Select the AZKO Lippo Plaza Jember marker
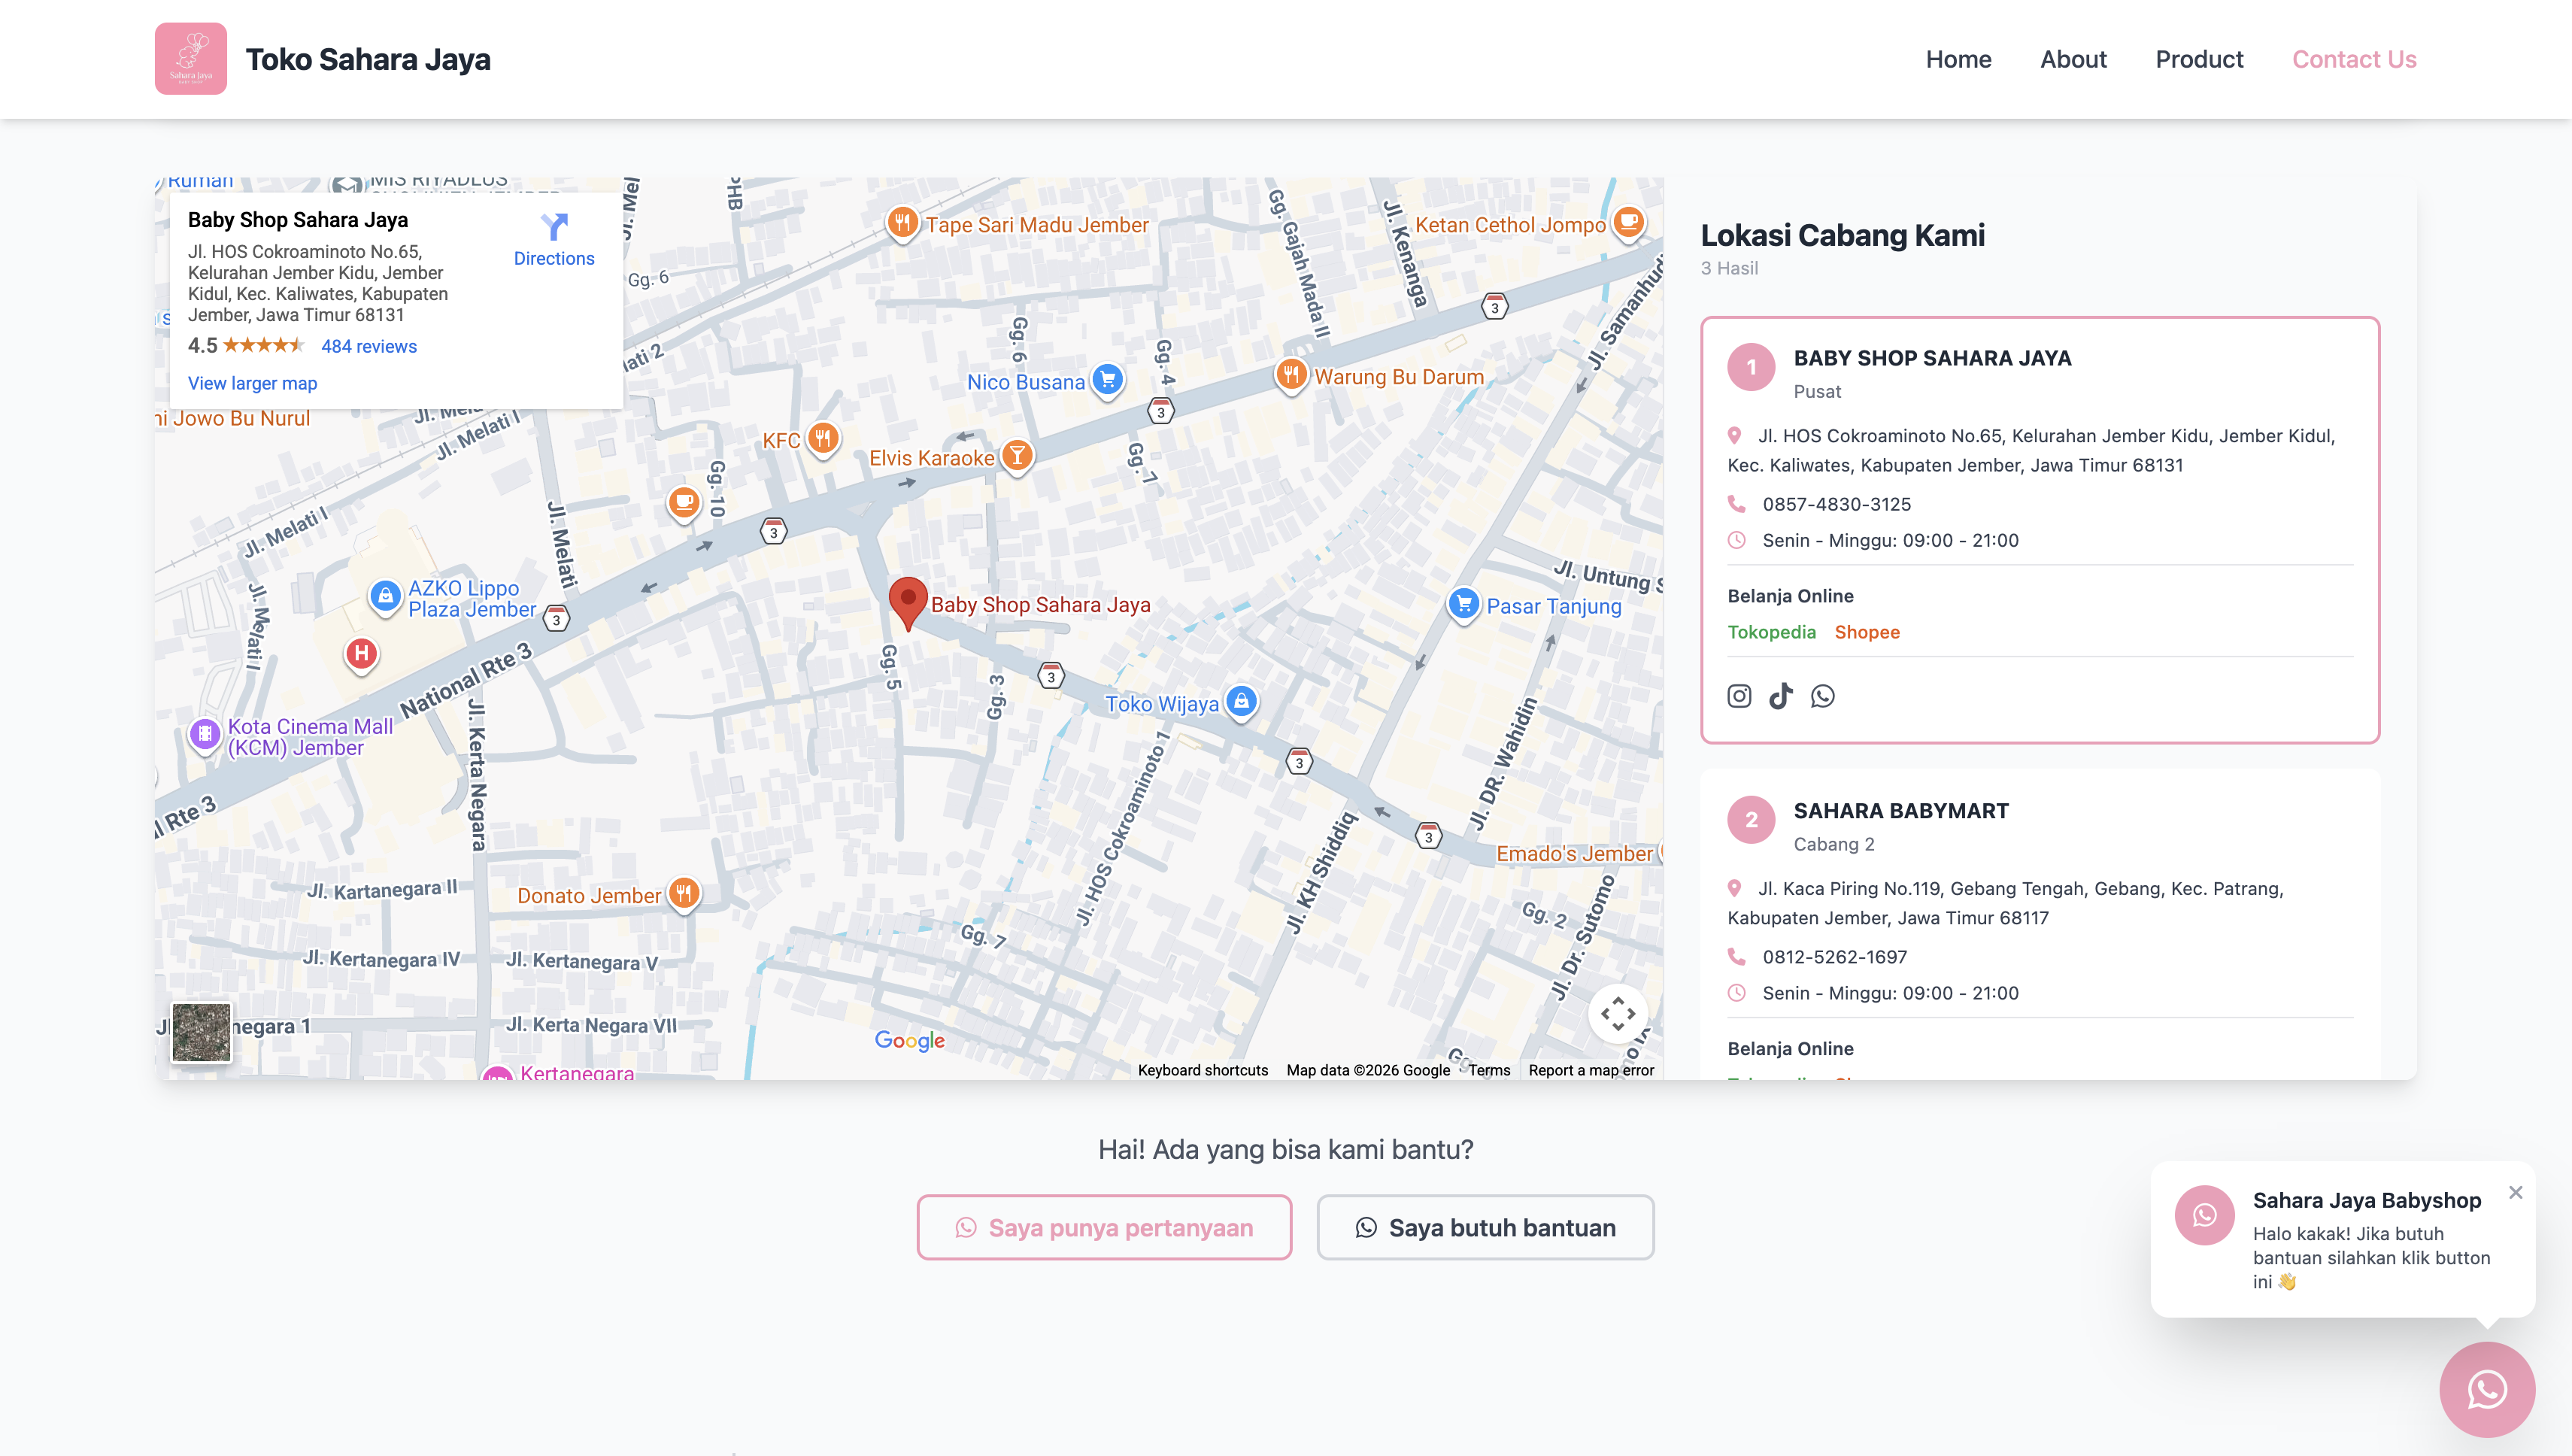This screenshot has width=2572, height=1456. pyautogui.click(x=385, y=597)
